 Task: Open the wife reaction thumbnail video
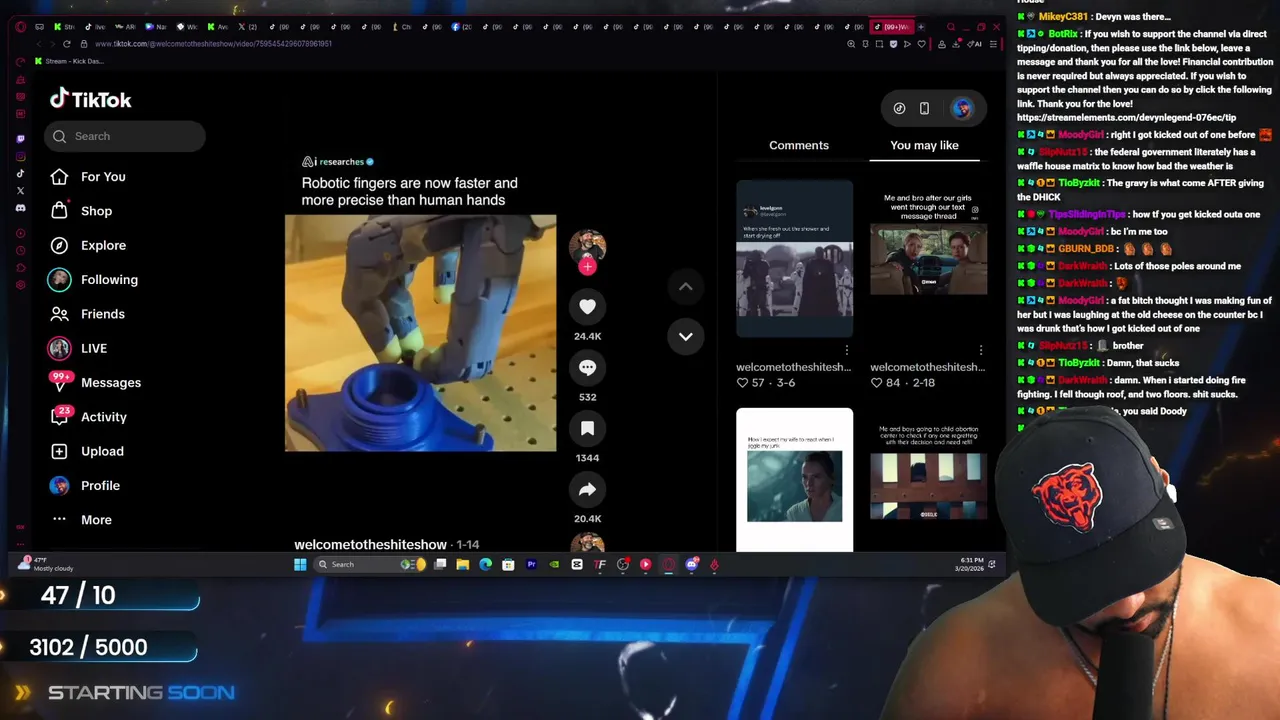[794, 480]
